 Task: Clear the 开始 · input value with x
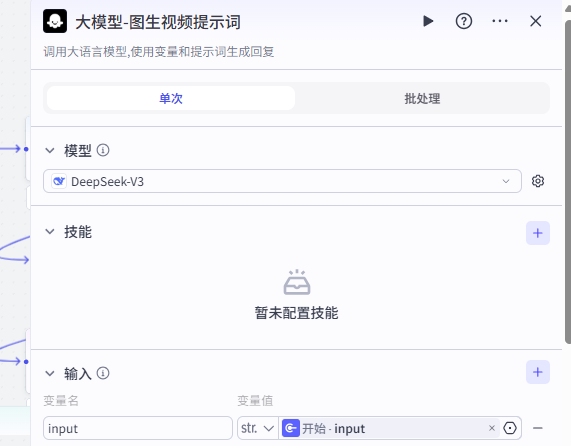click(492, 428)
